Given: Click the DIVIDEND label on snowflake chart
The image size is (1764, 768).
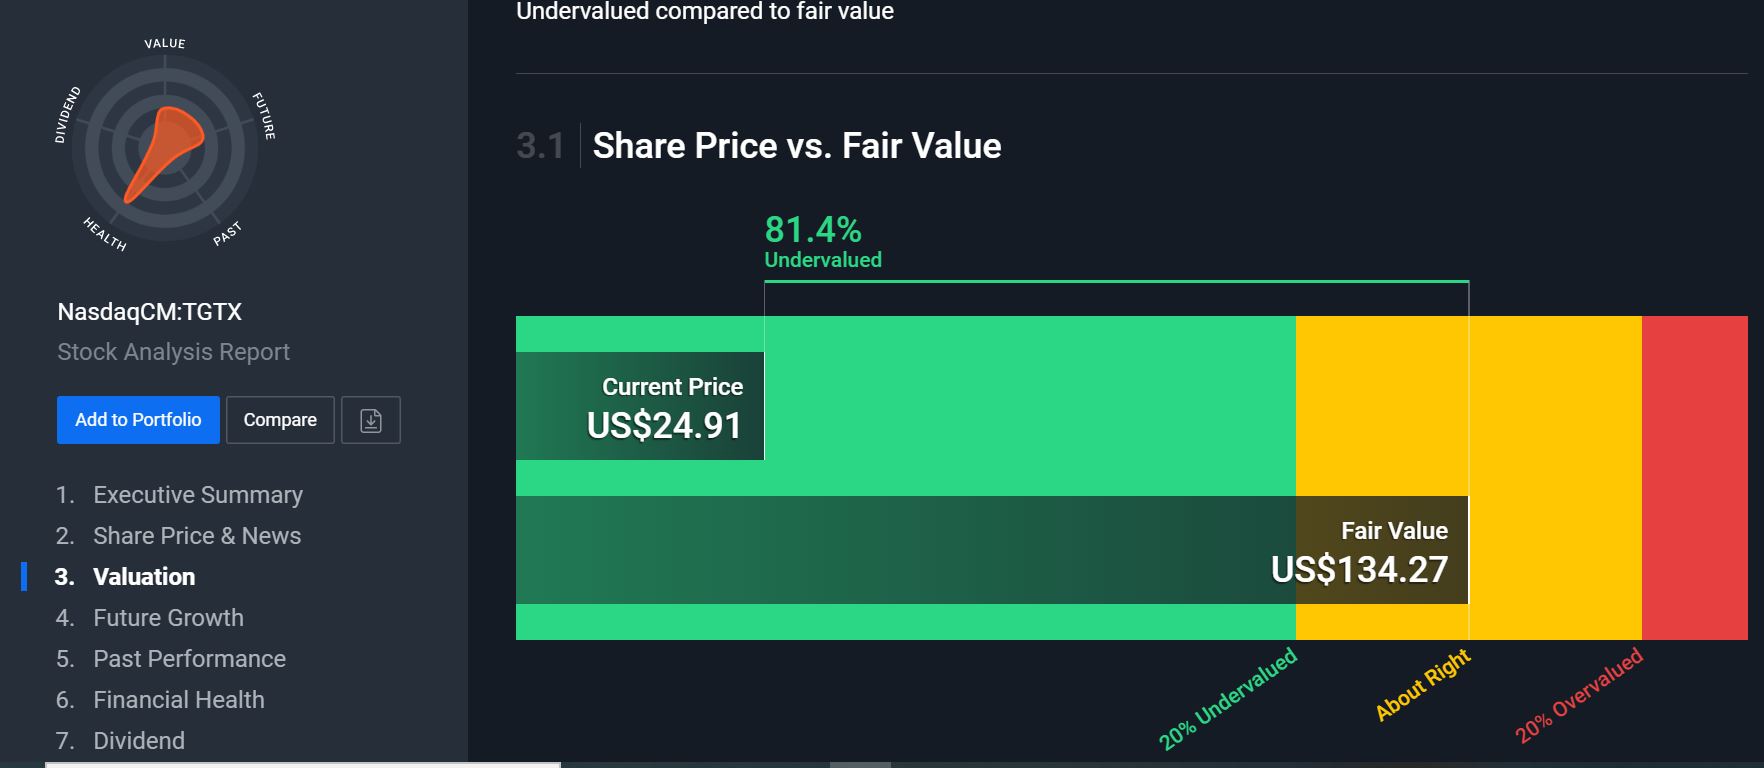Looking at the screenshot, I should pyautogui.click(x=67, y=115).
